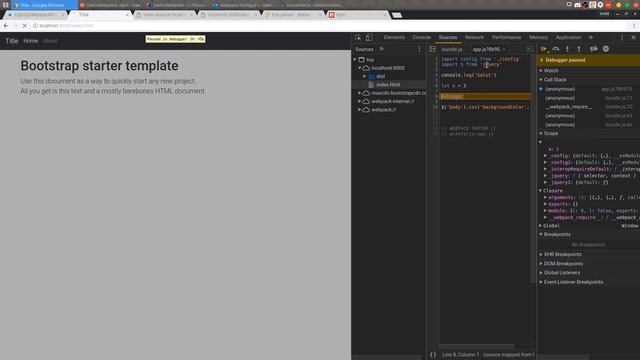
Task: Select the app.js editor tab
Action: pyautogui.click(x=486, y=49)
